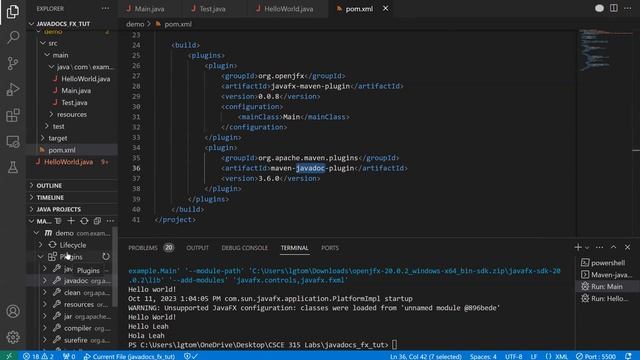Open the OUTPUT panel tab
This screenshot has width=640, height=360.
[x=198, y=248]
